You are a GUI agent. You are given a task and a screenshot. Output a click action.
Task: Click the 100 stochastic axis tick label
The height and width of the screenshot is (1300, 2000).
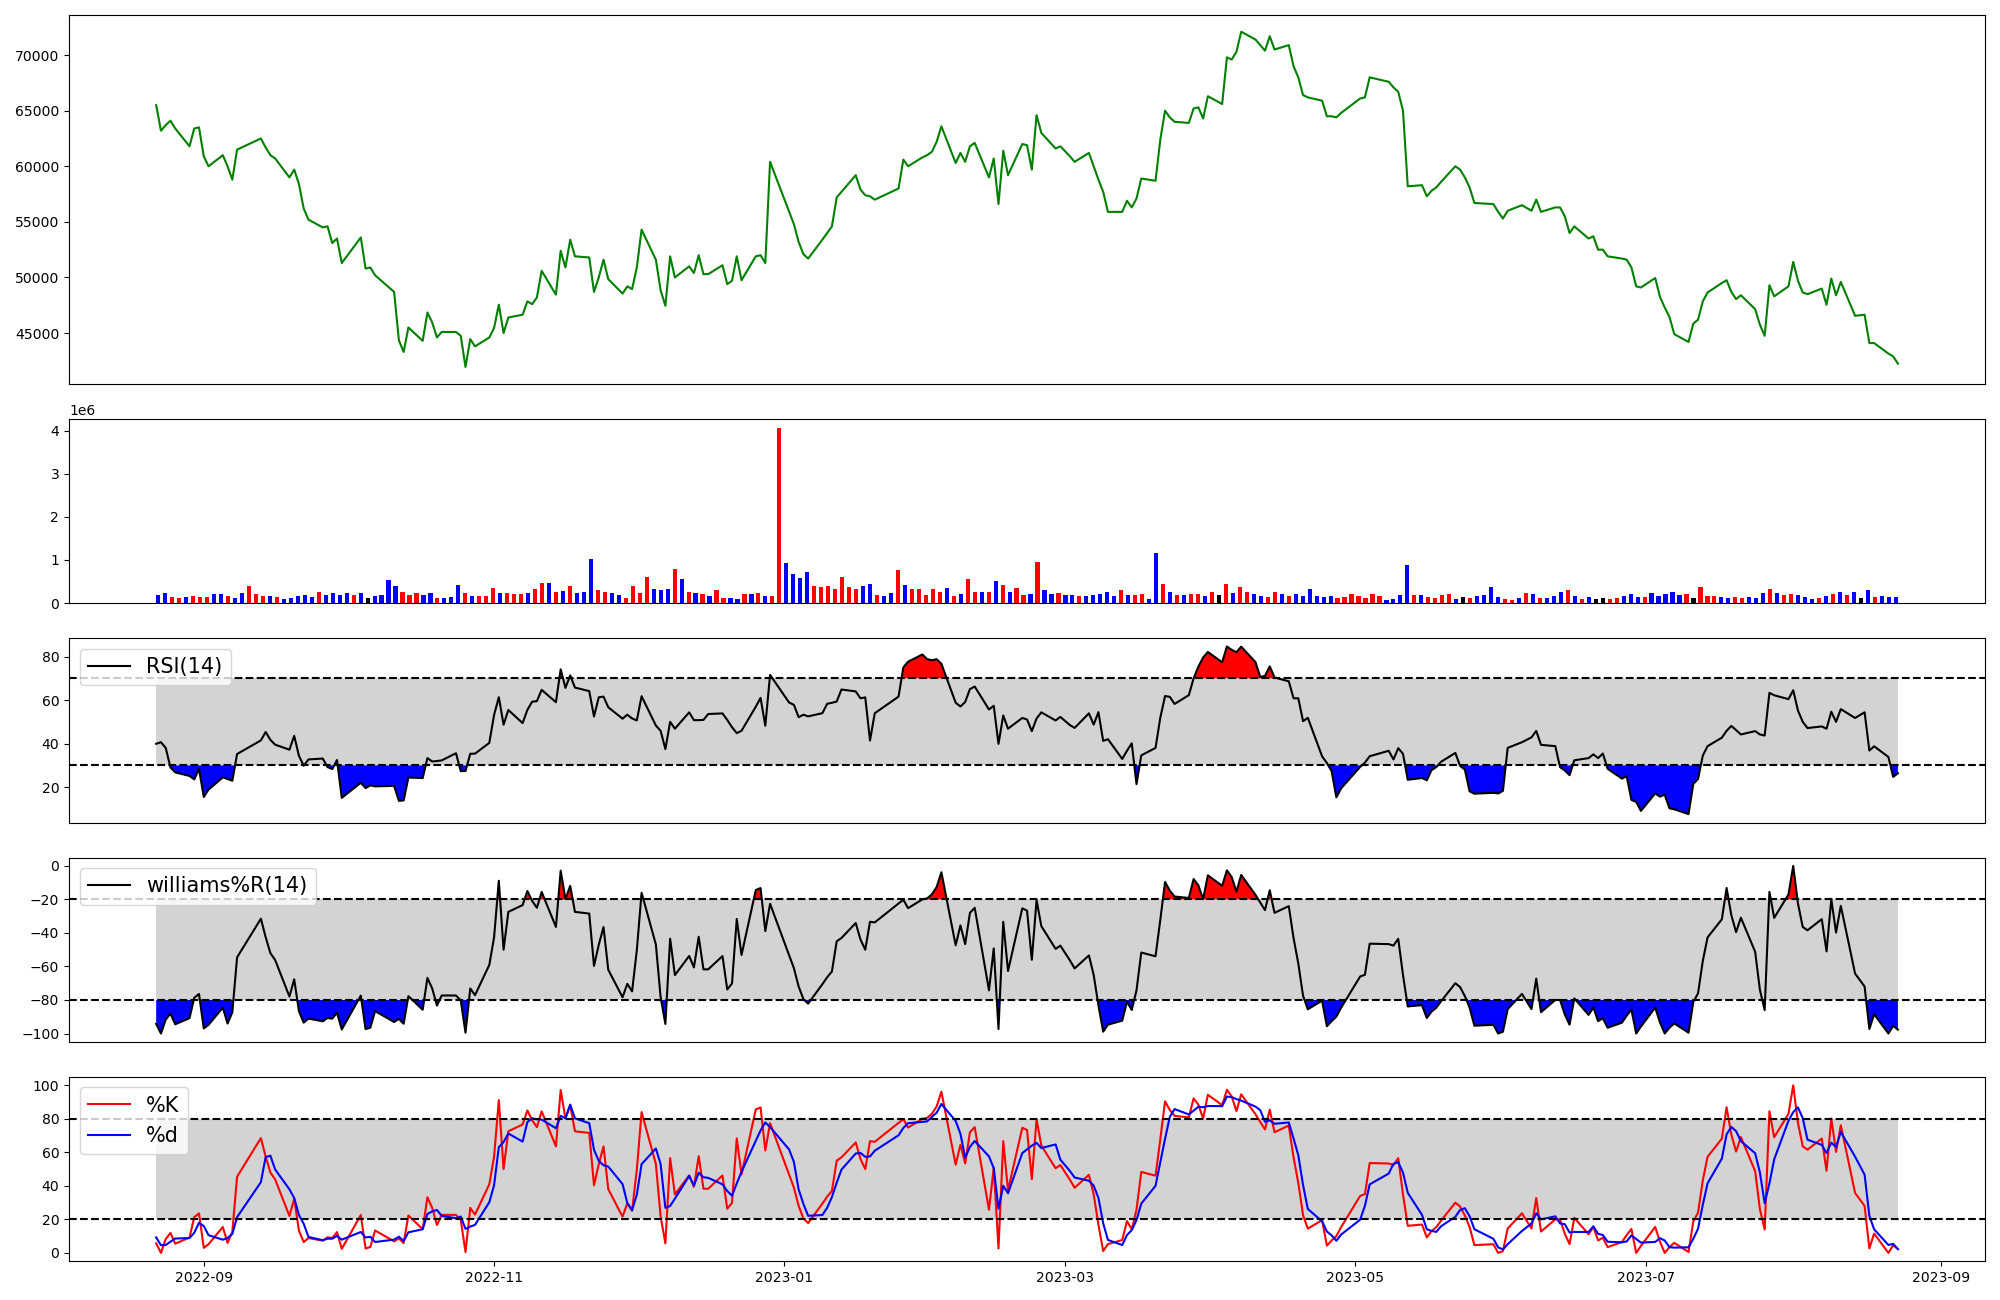point(47,1086)
